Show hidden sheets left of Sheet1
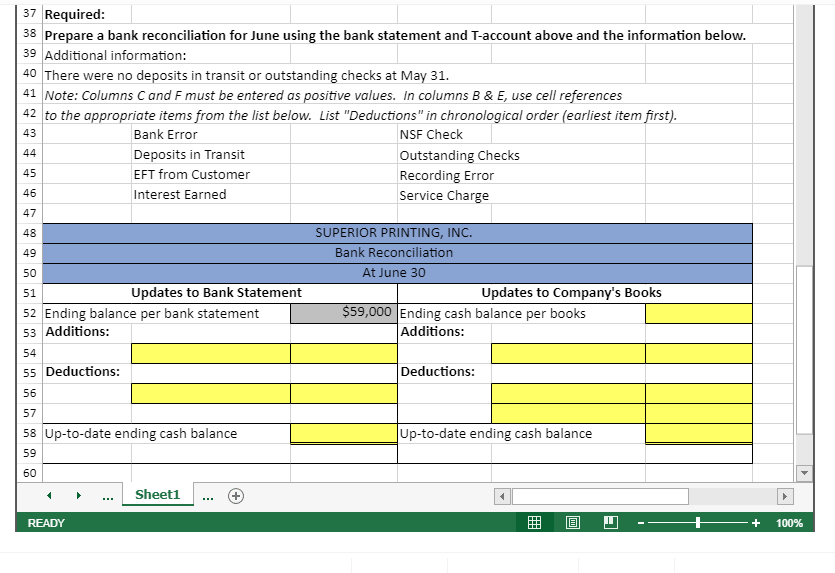This screenshot has width=835, height=573. pos(108,497)
